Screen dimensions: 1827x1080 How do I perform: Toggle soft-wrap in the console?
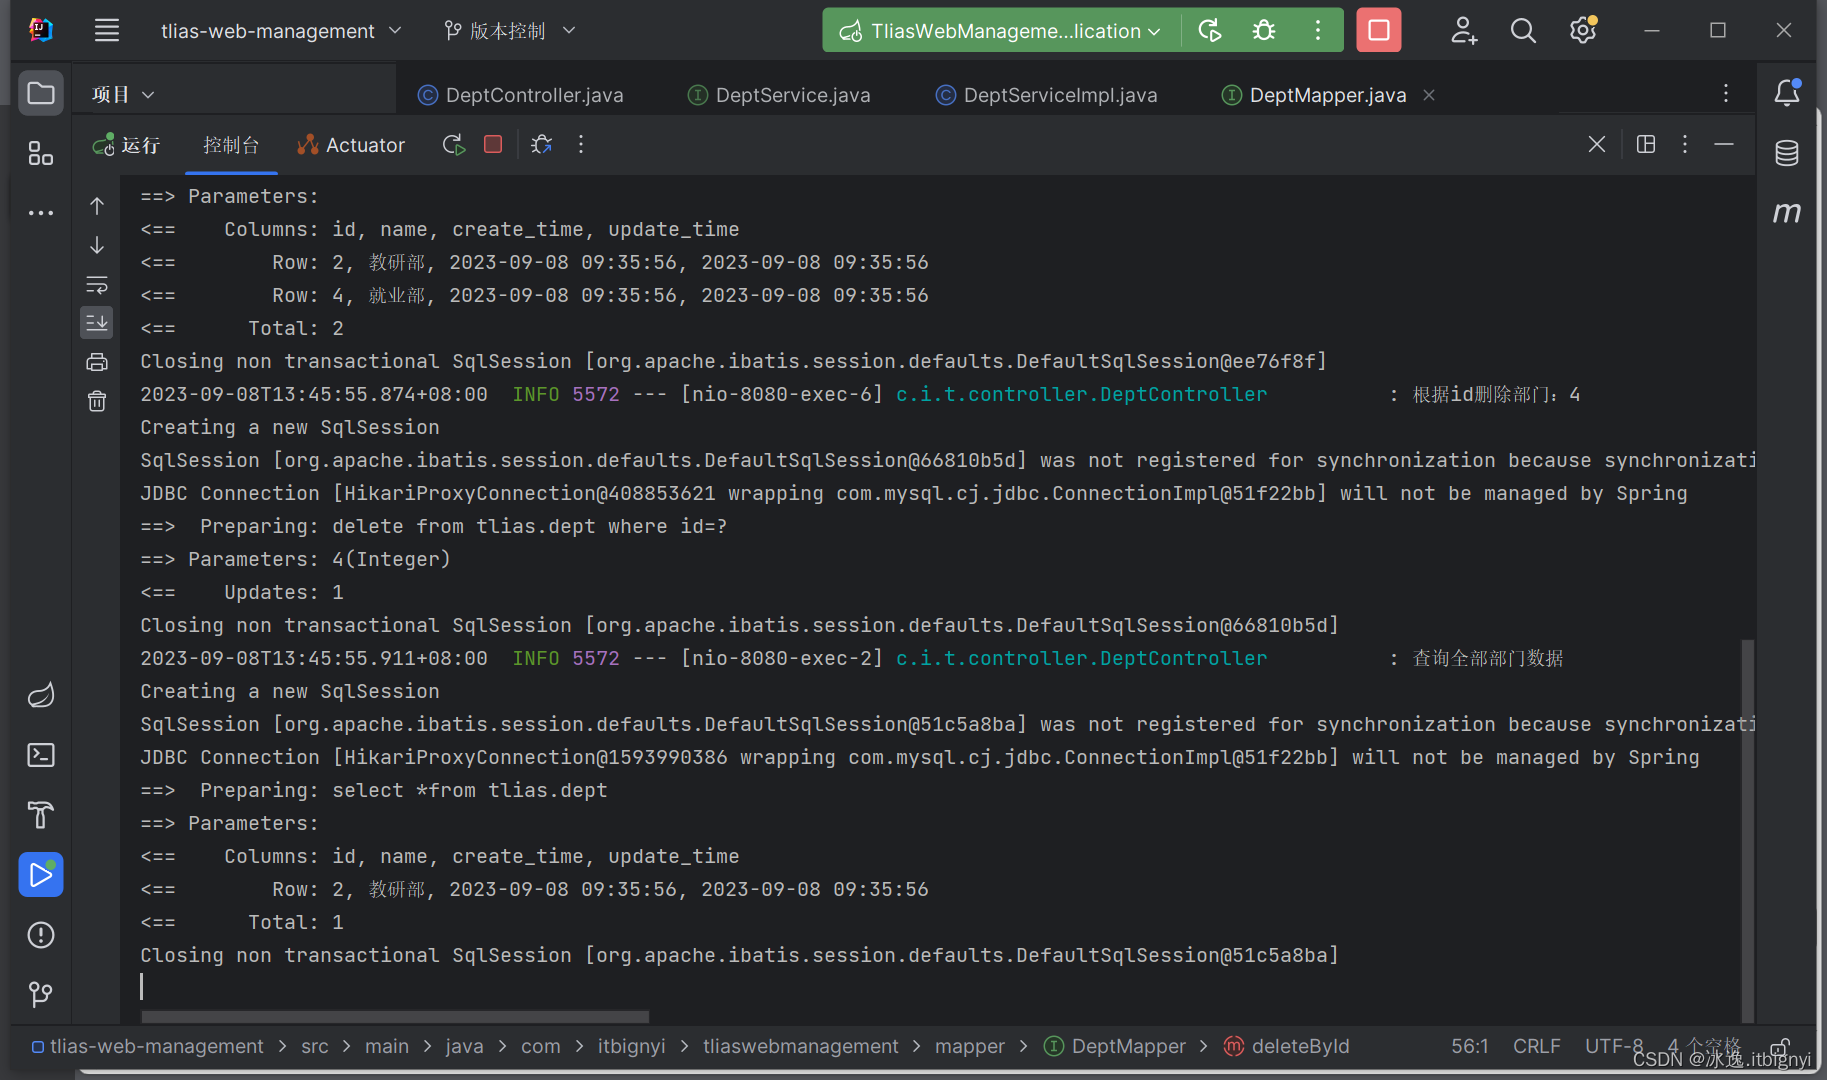click(97, 285)
